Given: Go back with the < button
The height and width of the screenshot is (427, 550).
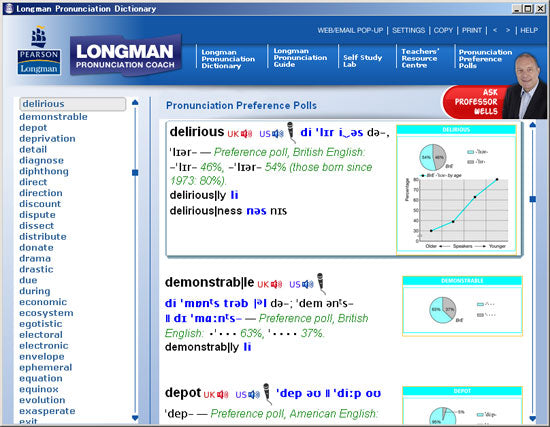Looking at the screenshot, I should click(x=495, y=30).
